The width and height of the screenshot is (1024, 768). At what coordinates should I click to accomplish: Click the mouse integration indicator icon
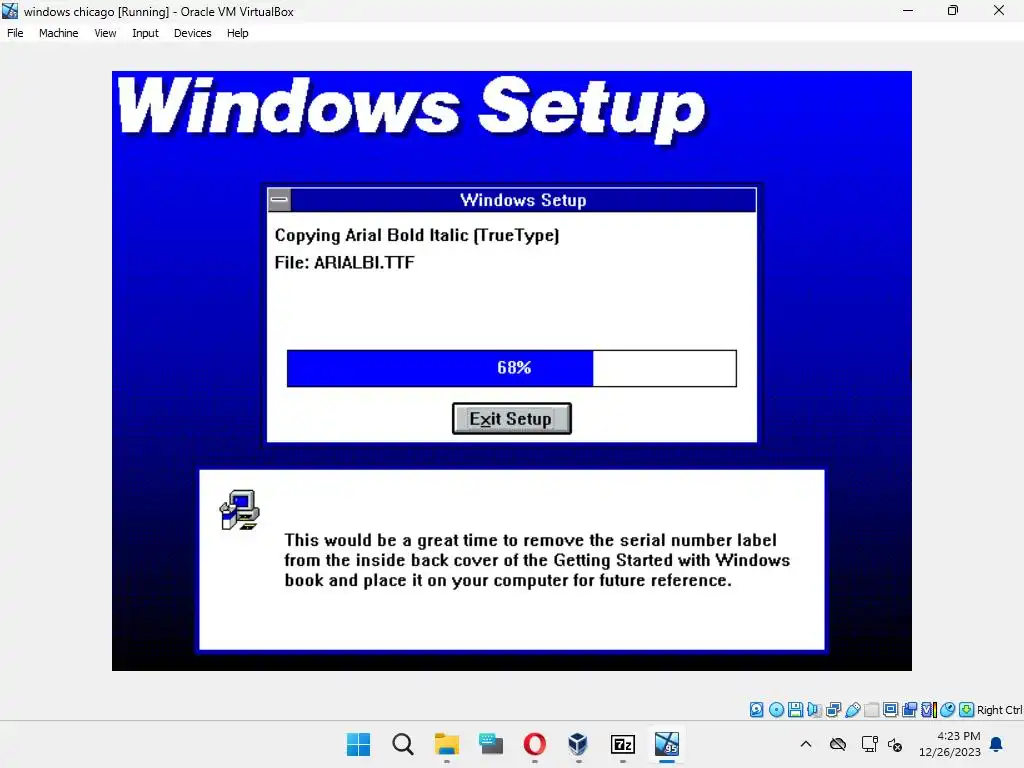coord(948,710)
